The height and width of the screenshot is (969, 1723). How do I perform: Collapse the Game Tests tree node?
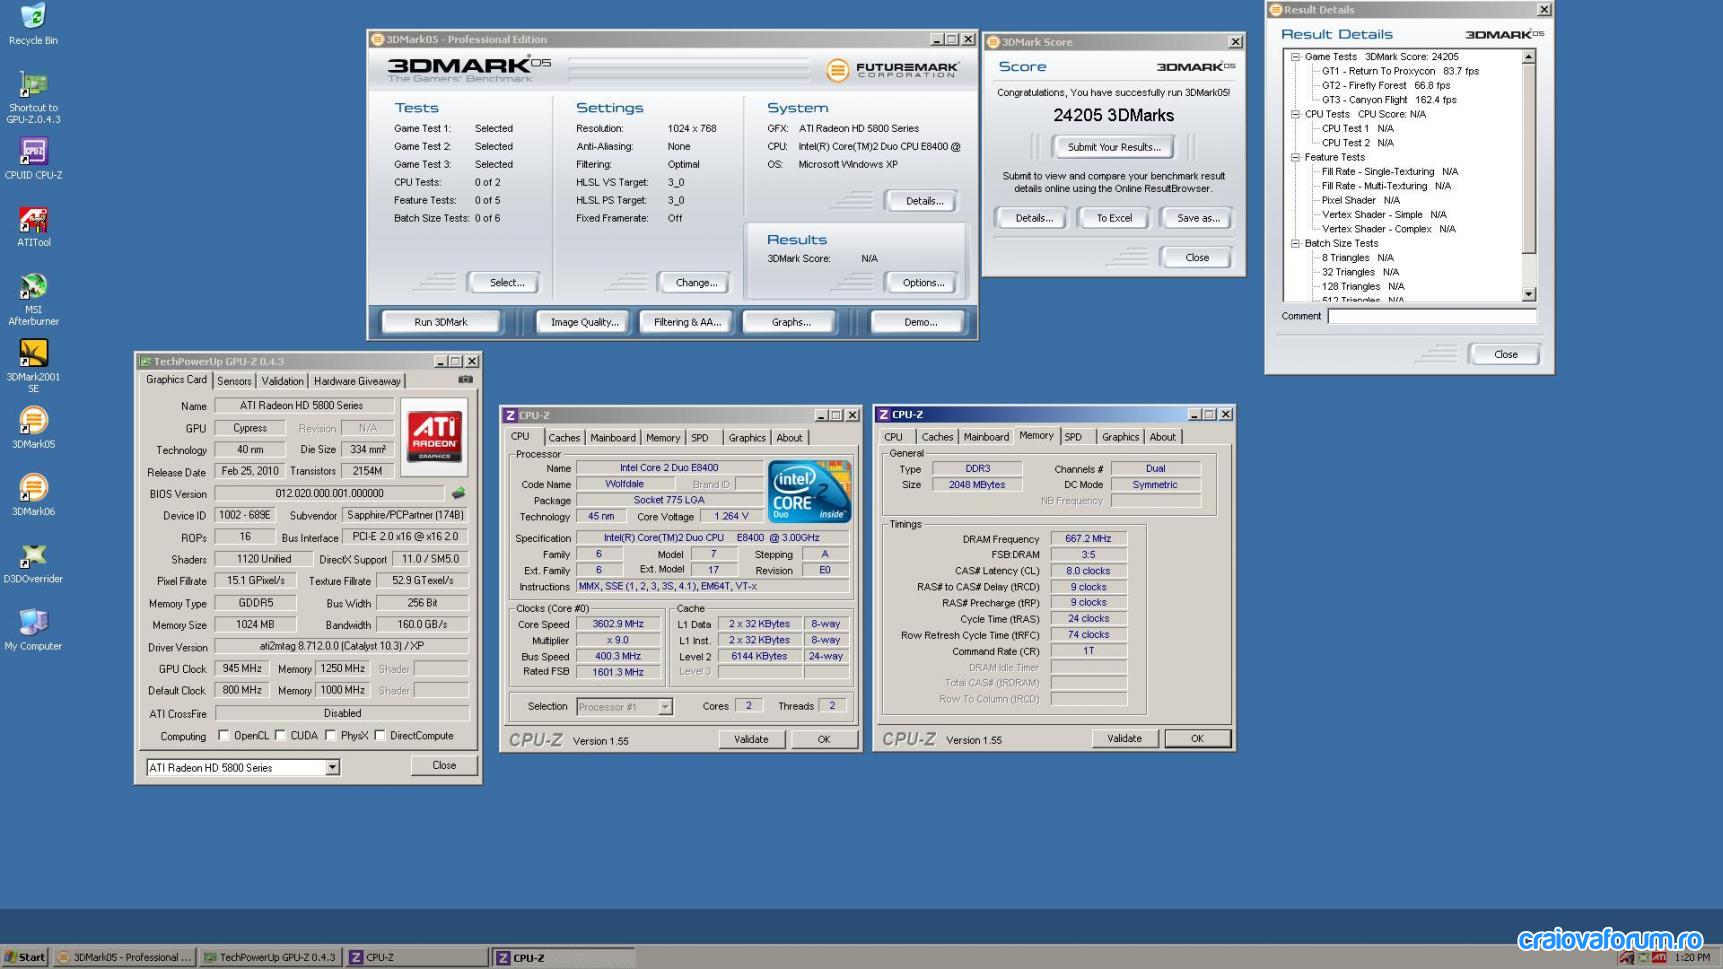click(x=1295, y=57)
